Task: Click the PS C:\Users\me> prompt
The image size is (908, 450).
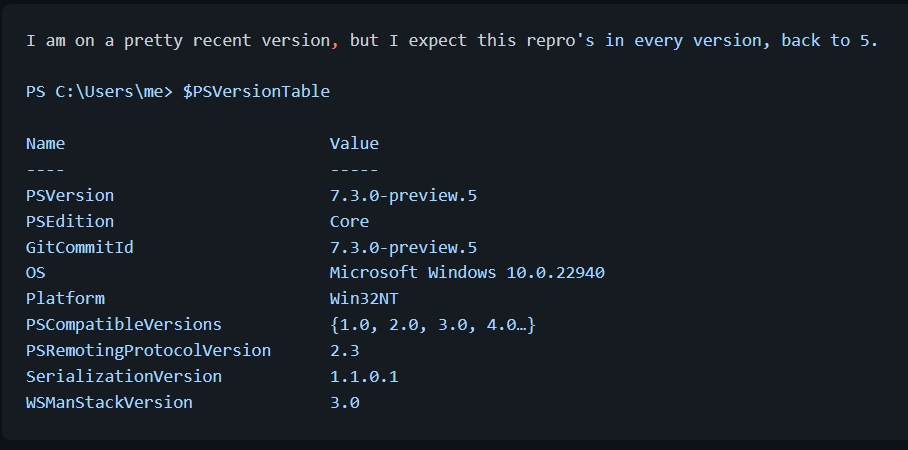Action: pos(99,92)
